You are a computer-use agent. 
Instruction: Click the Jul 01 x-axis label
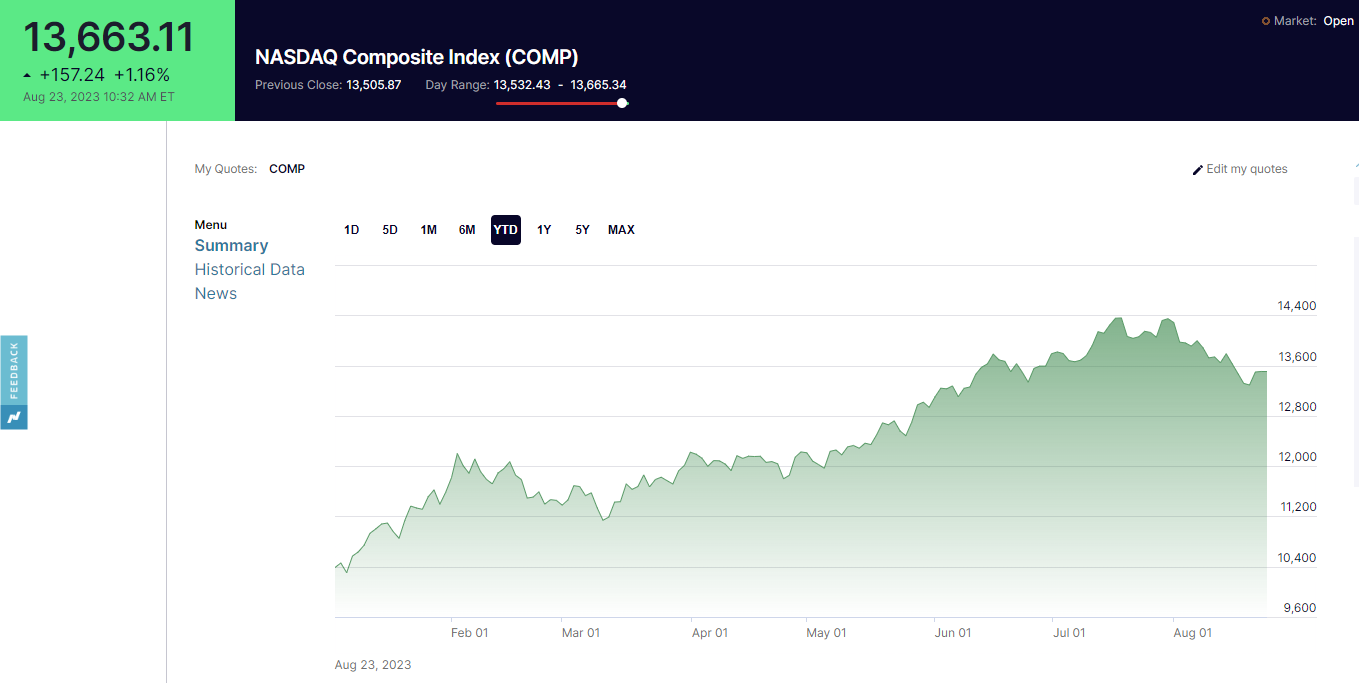tap(1069, 633)
